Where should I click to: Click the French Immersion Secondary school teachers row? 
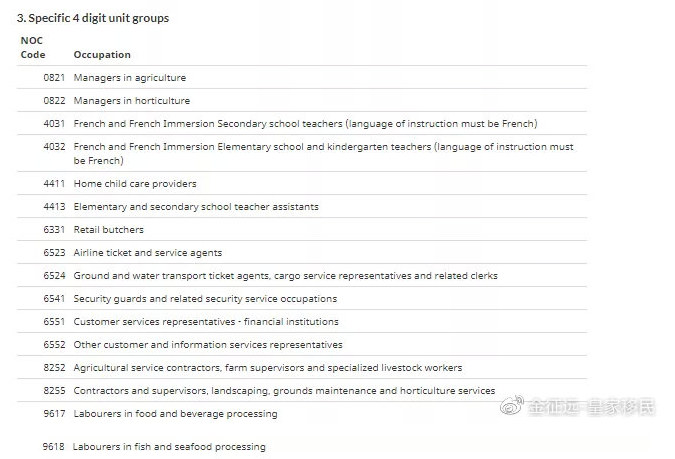(x=302, y=124)
